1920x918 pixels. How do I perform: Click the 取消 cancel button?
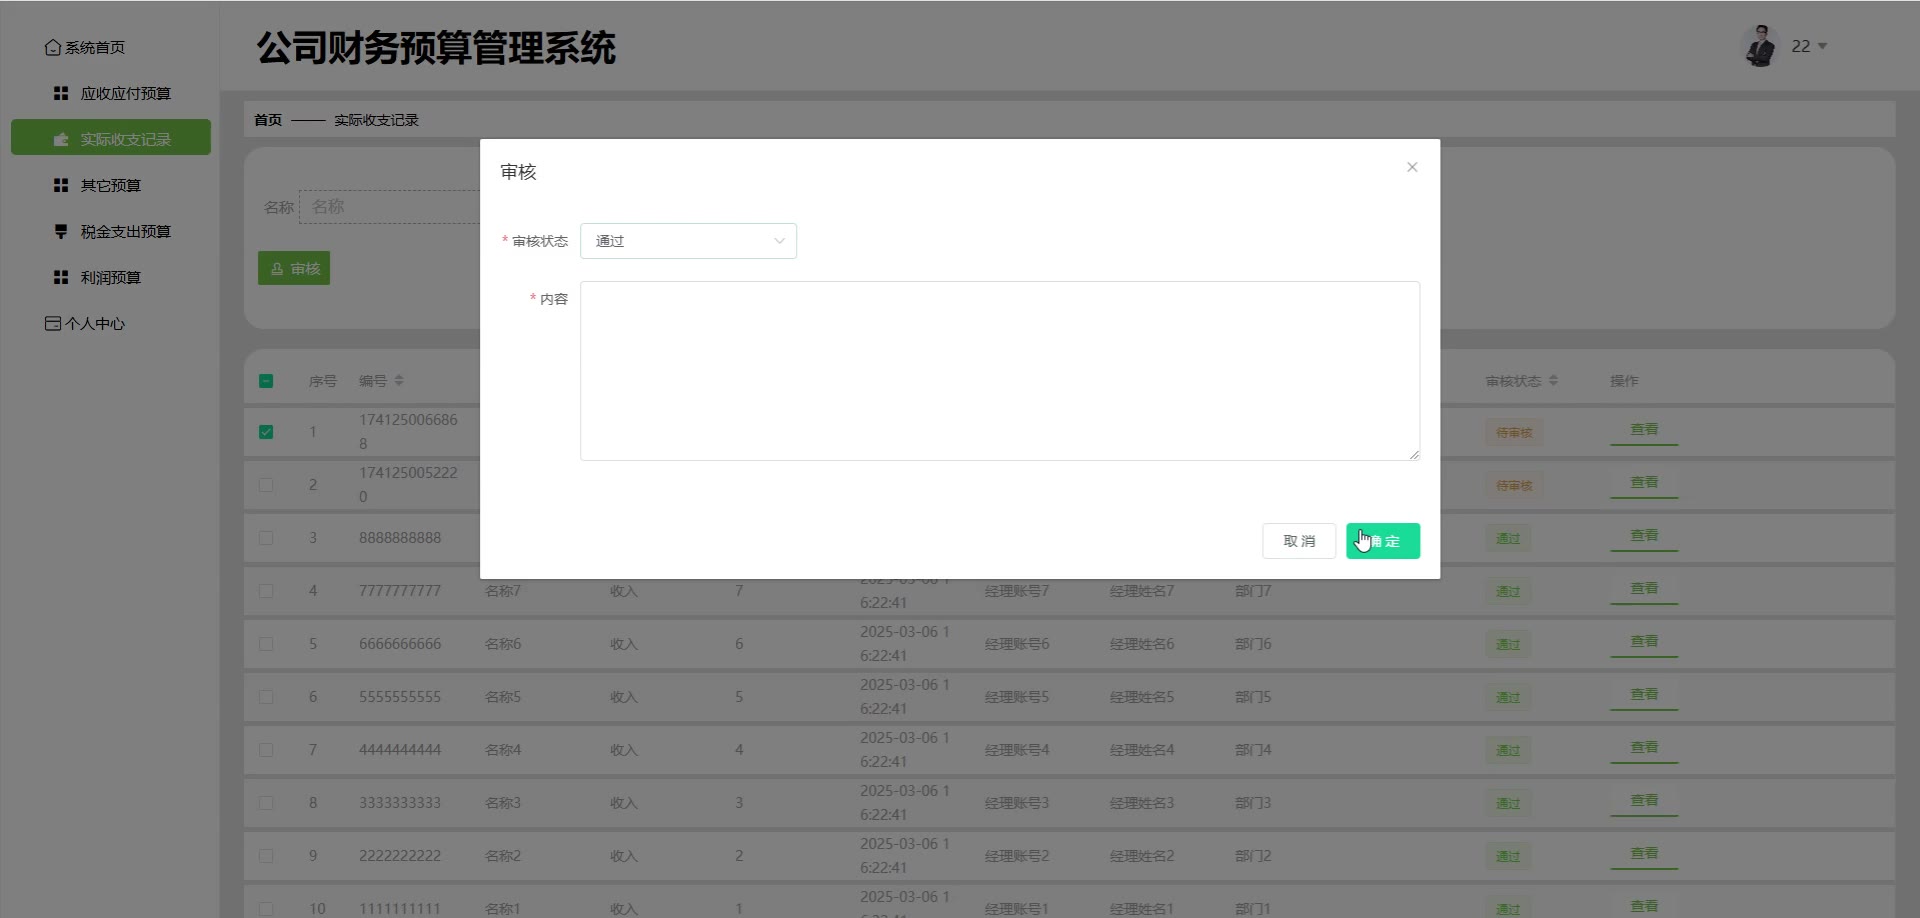1298,541
